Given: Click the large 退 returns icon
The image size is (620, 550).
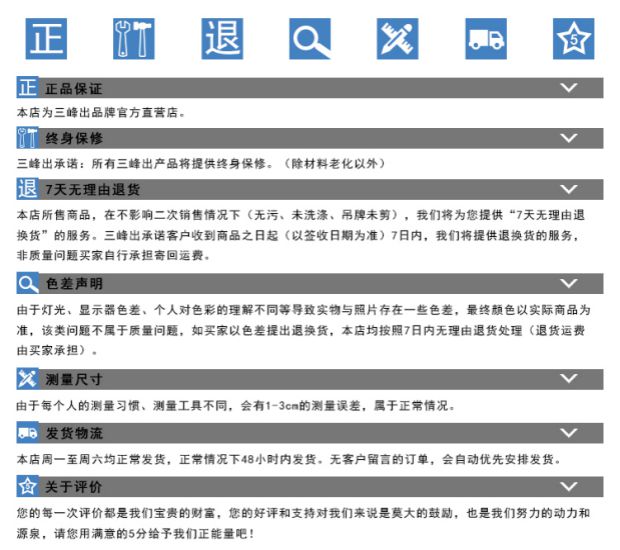Looking at the screenshot, I should [222, 39].
